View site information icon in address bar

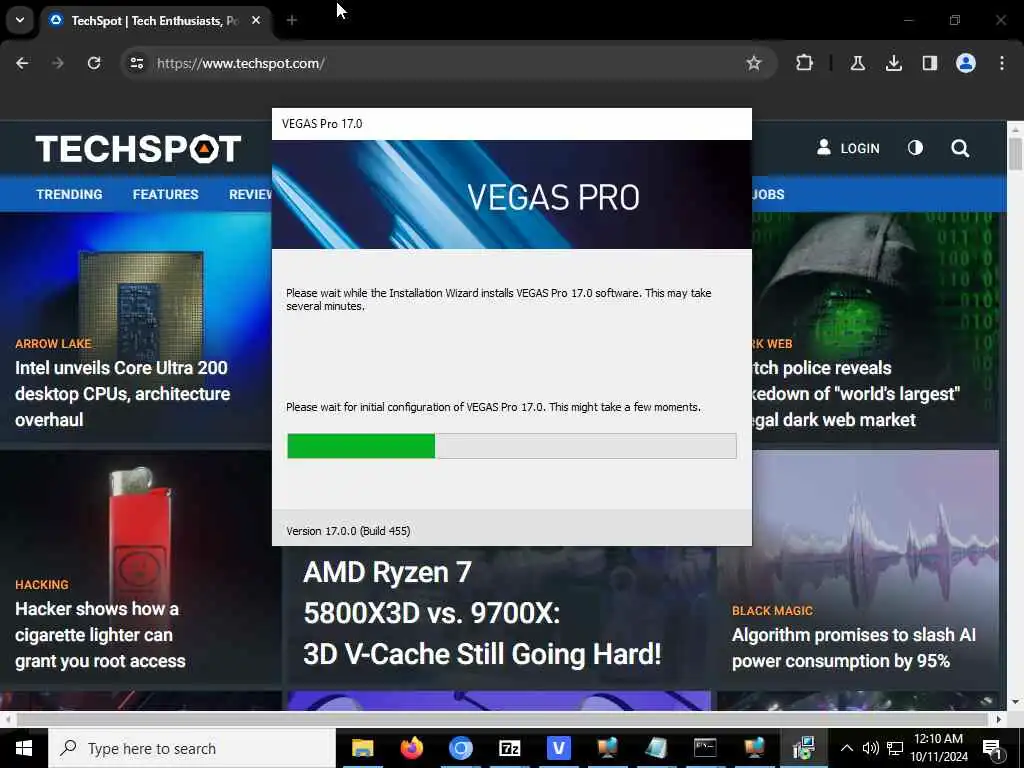coord(136,63)
